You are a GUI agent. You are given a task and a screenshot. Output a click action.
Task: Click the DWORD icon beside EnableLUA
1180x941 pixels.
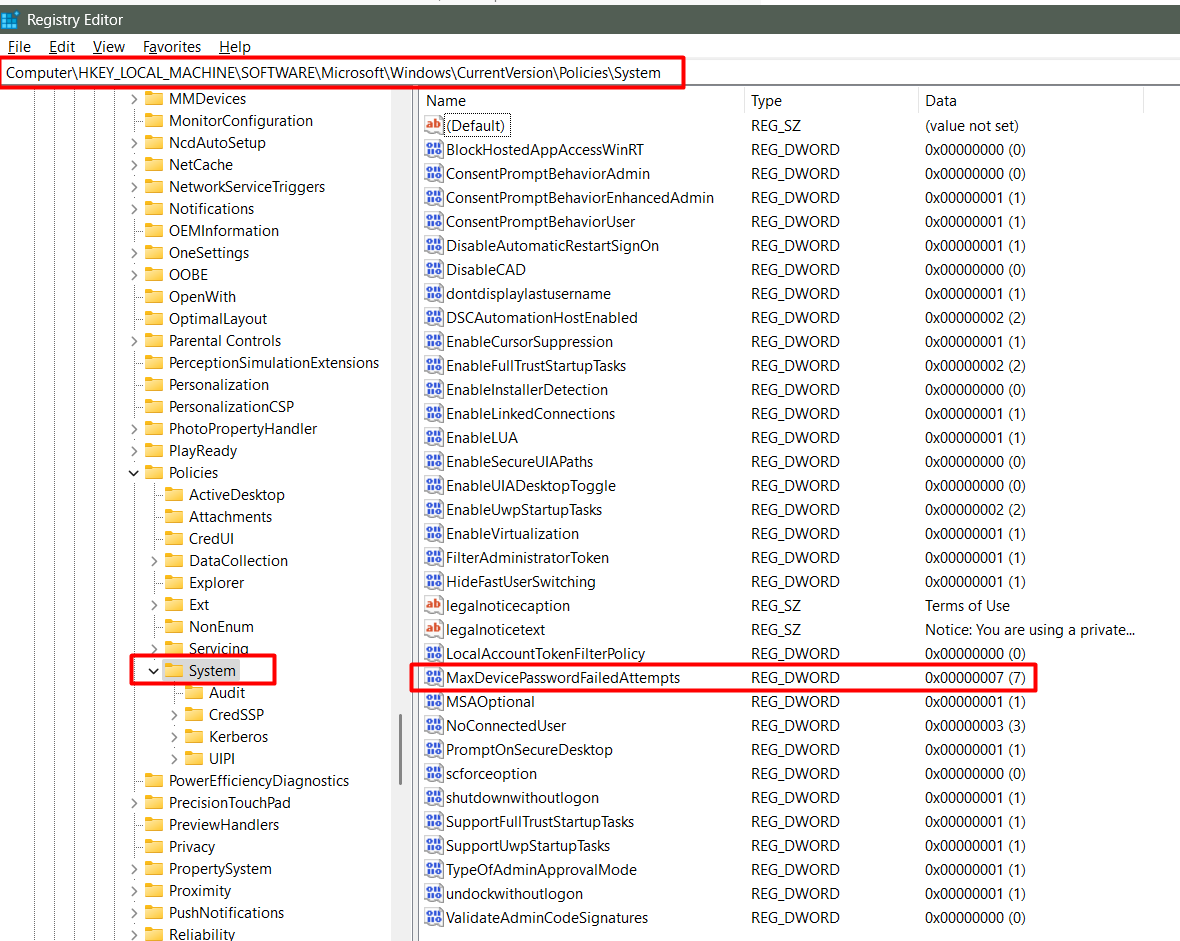coord(433,438)
